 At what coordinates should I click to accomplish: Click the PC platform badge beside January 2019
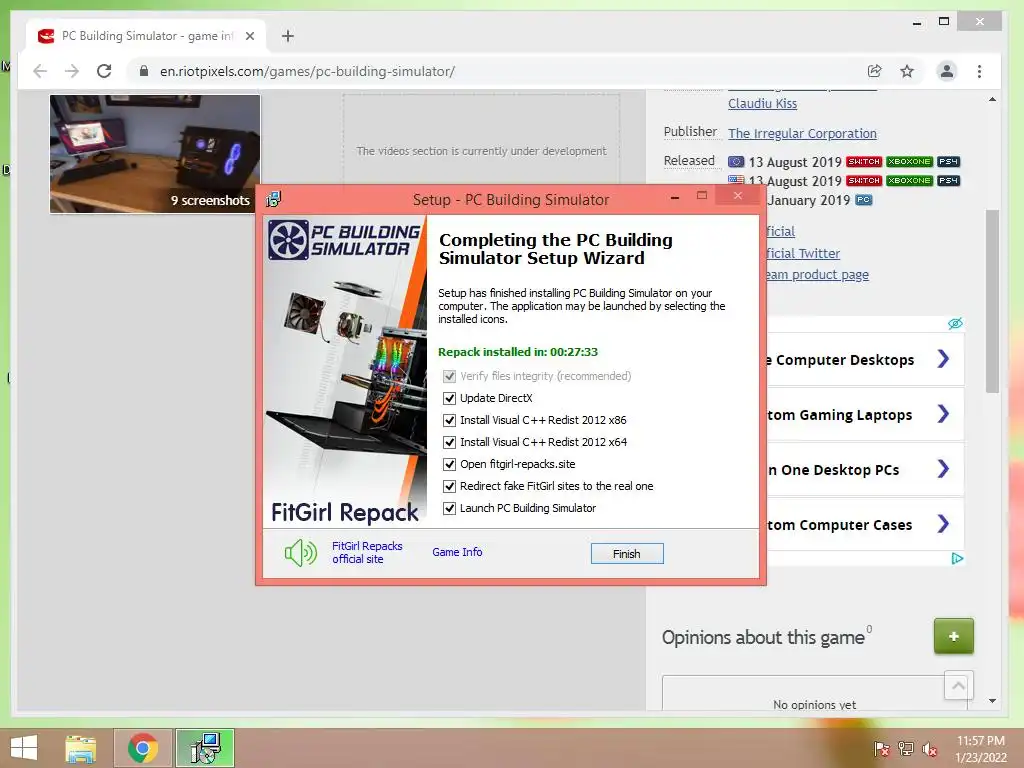click(863, 200)
